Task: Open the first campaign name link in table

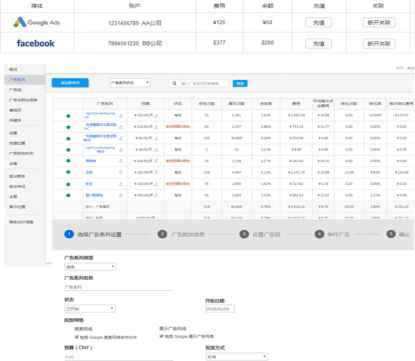Action: click(100, 115)
